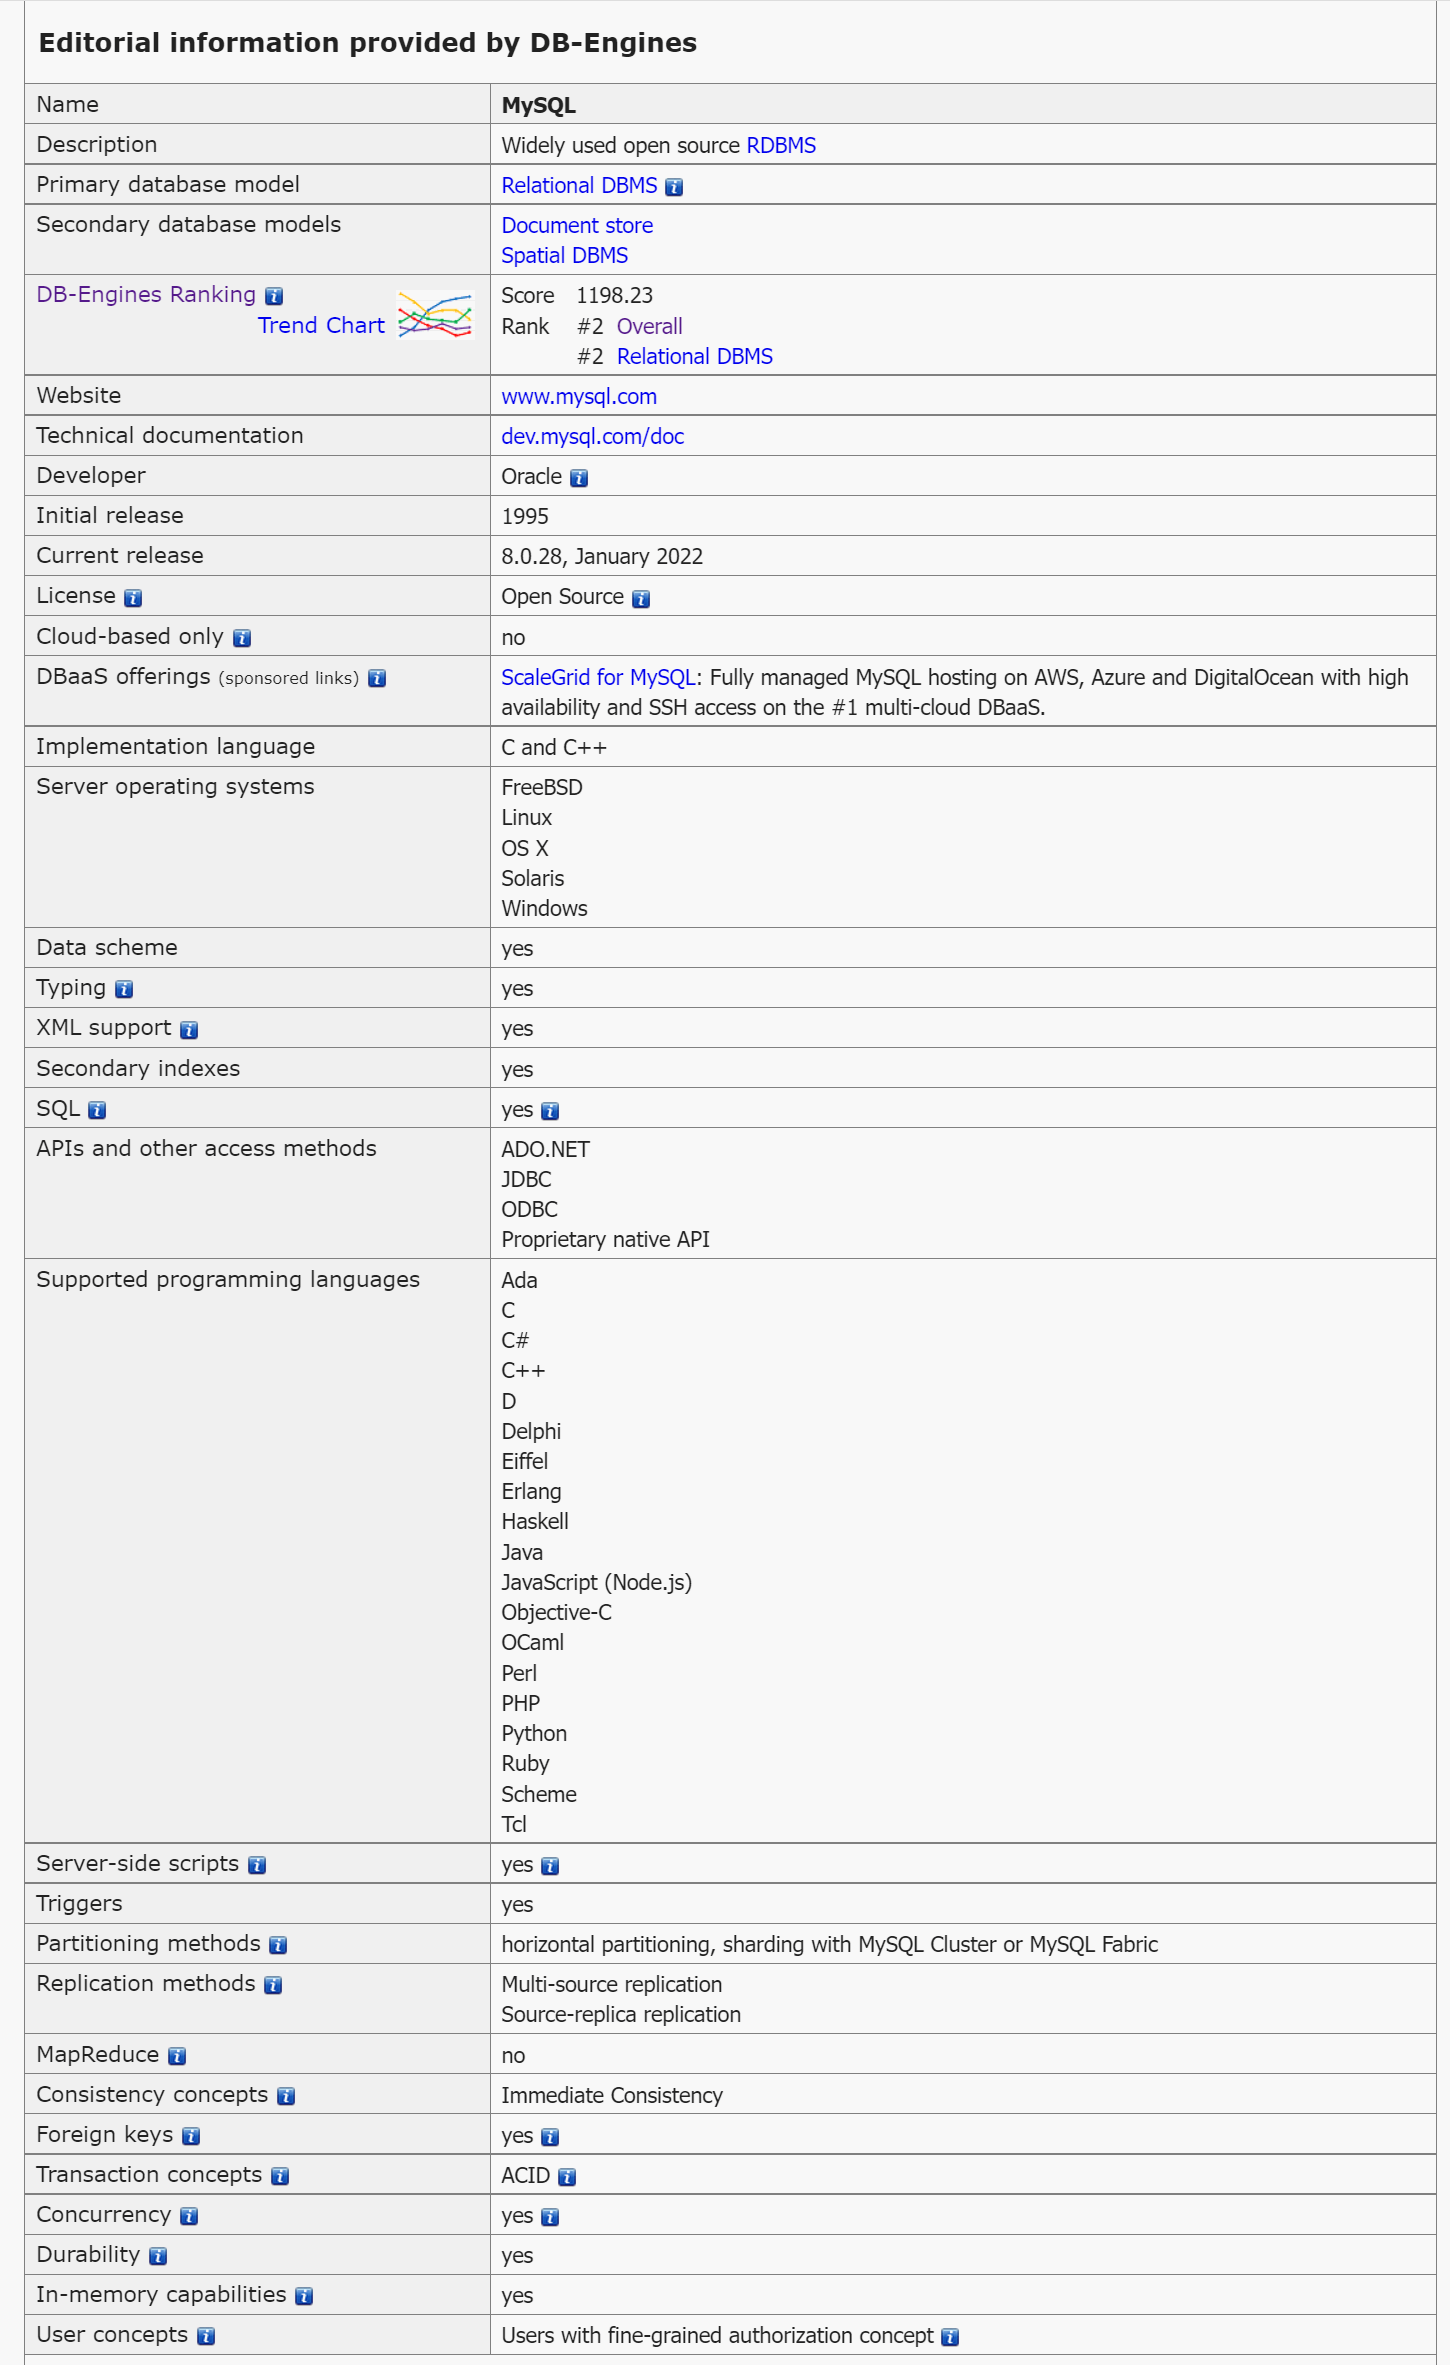The height and width of the screenshot is (2365, 1450).
Task: Click Multi-source replication text
Action: (611, 1984)
